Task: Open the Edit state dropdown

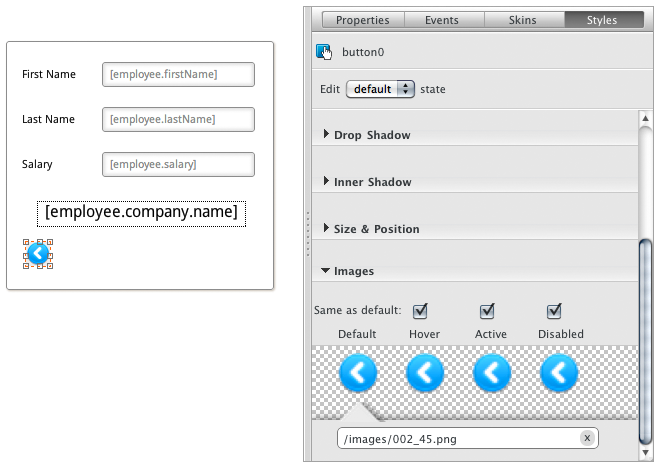Action: click(x=380, y=89)
